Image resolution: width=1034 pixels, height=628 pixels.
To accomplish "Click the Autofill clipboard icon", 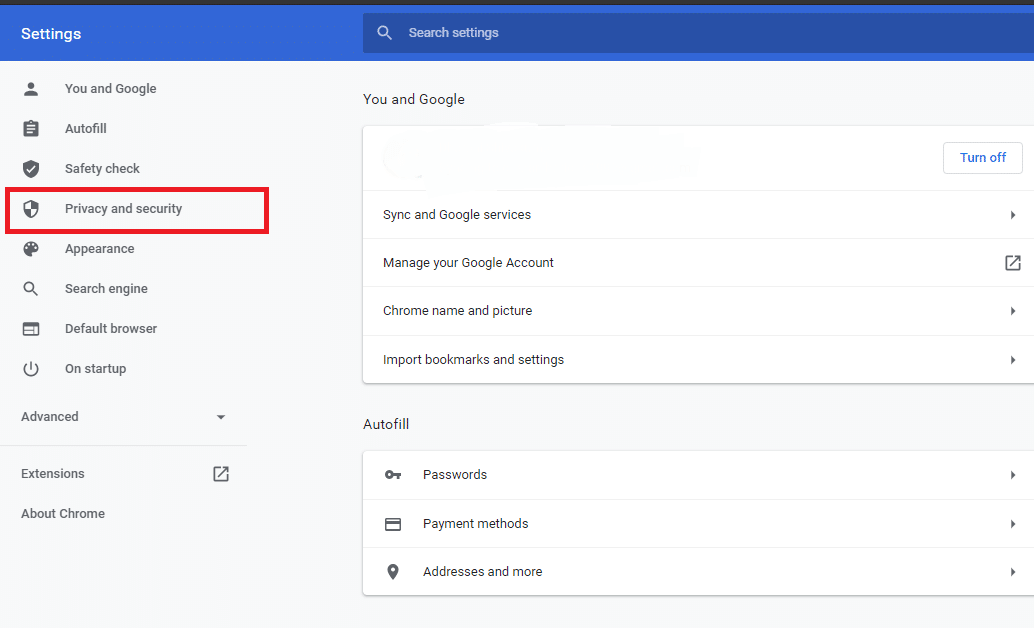I will point(31,129).
